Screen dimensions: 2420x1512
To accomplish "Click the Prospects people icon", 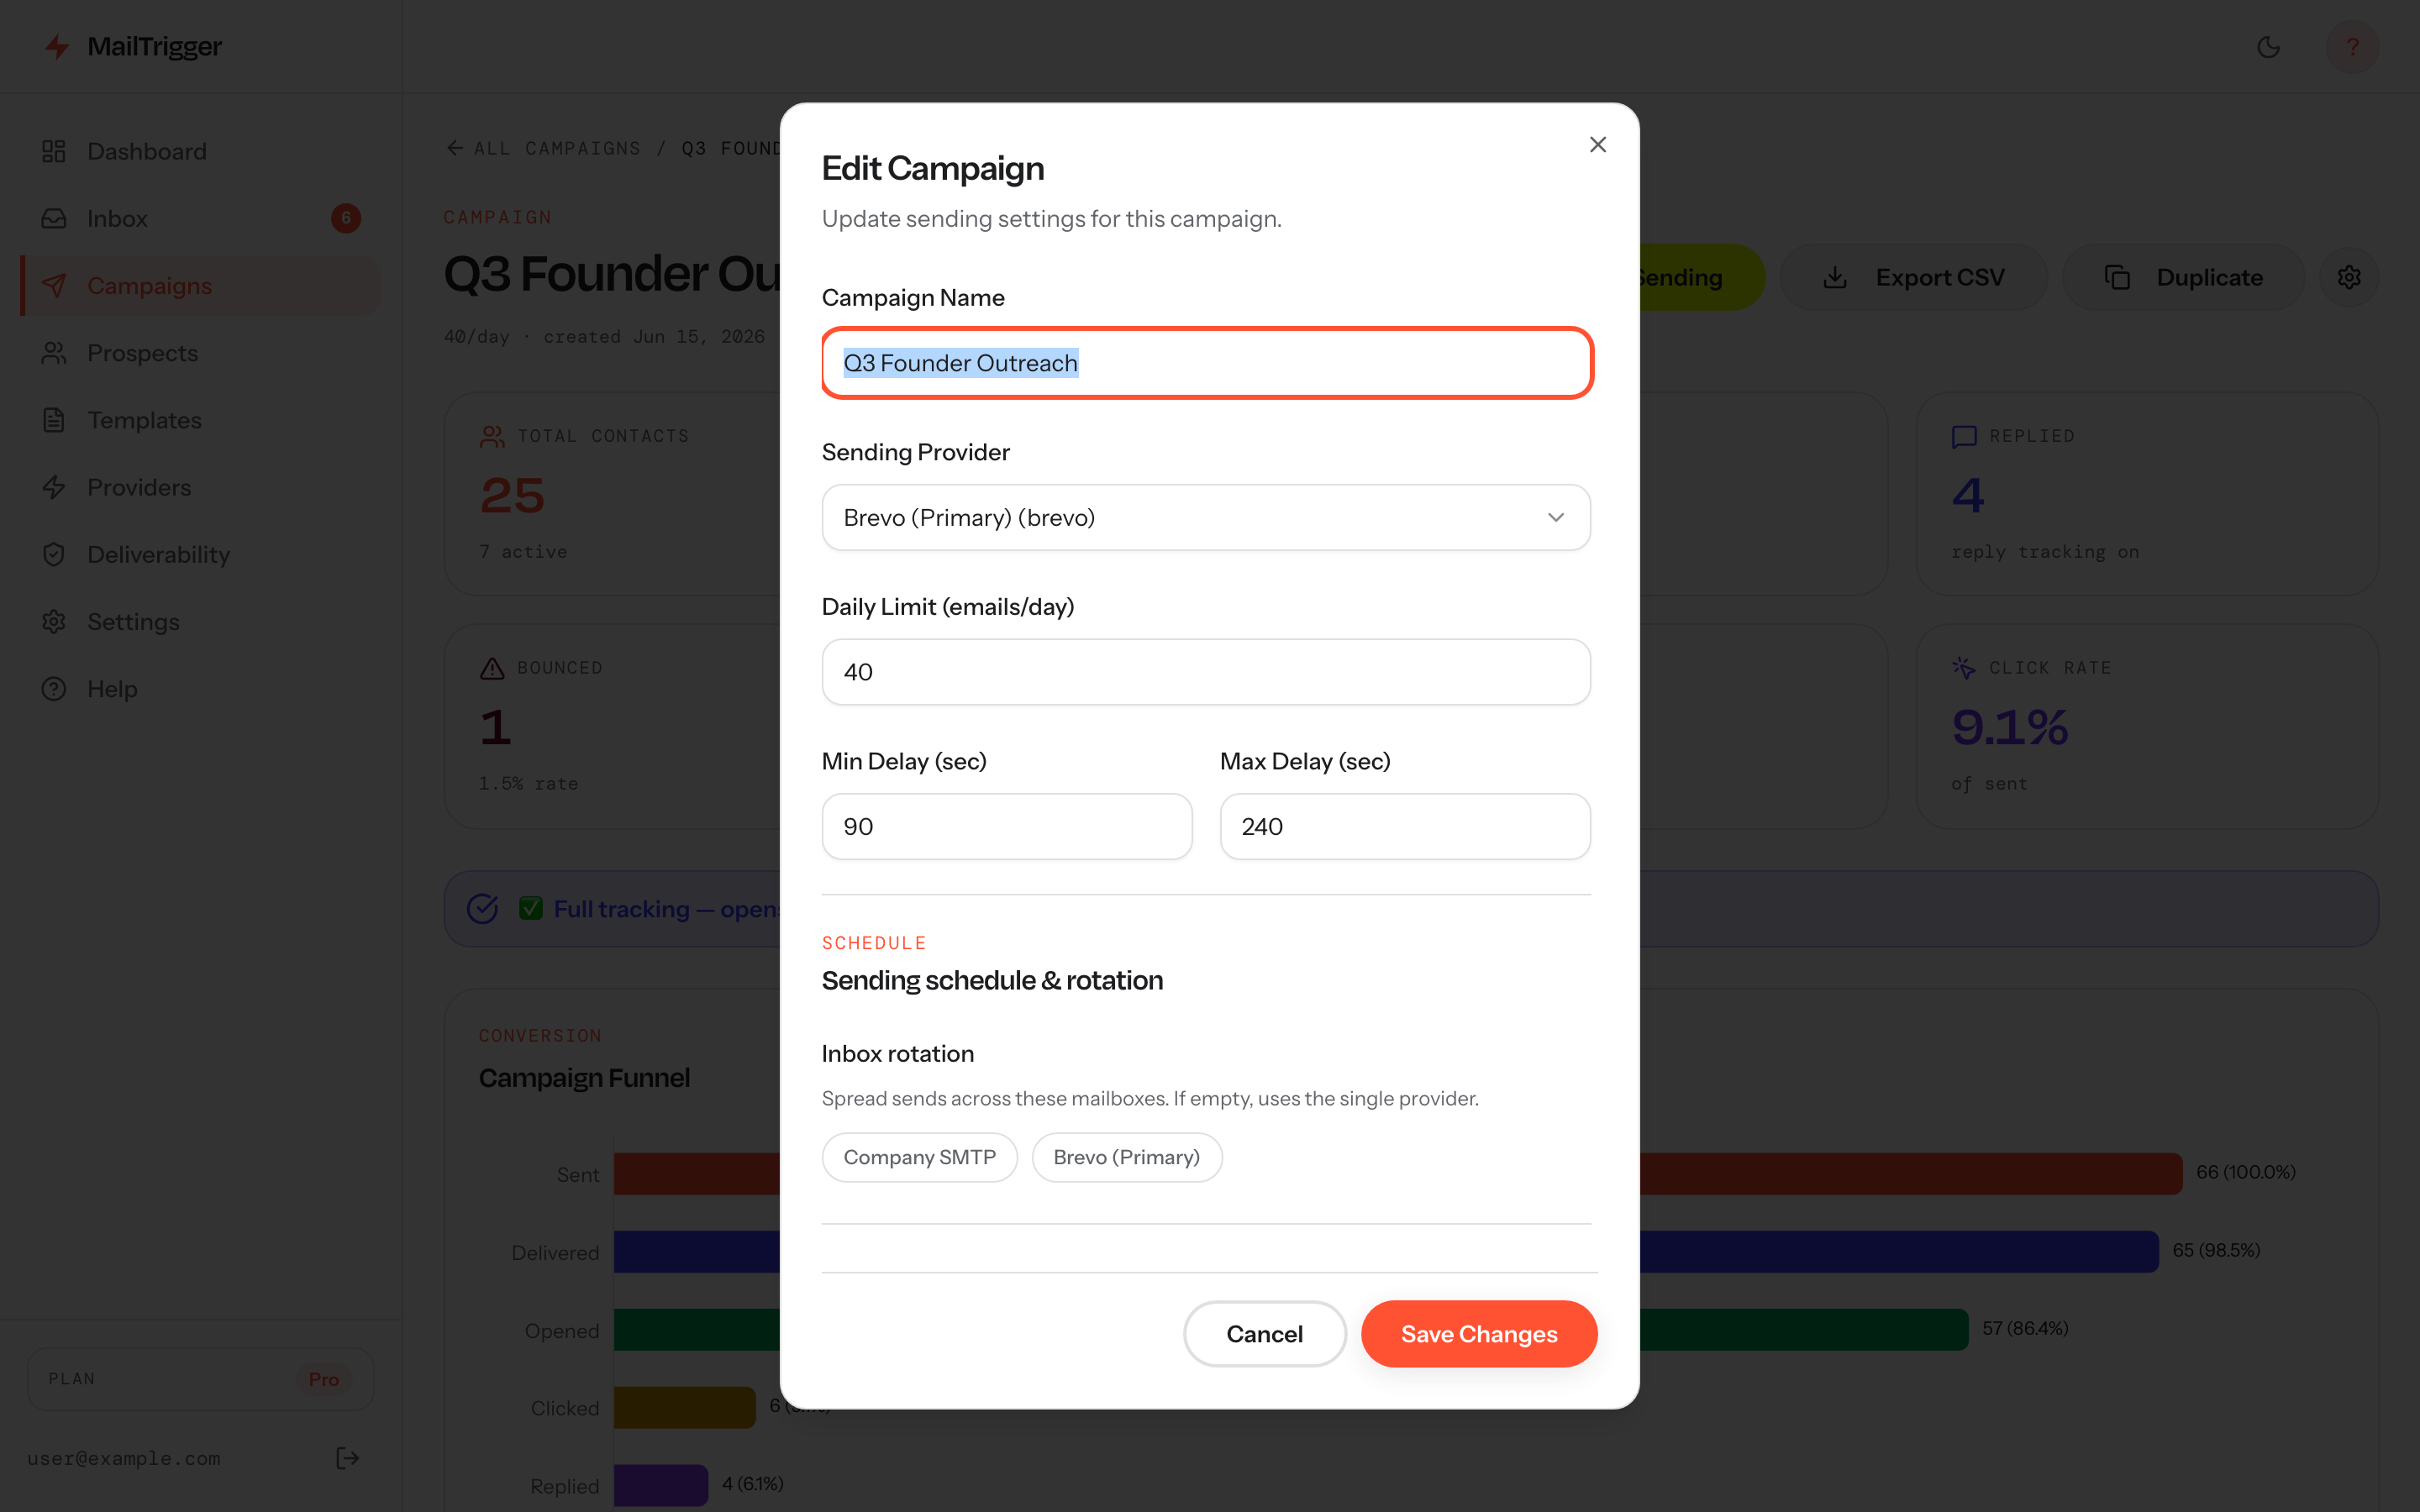I will click(54, 353).
